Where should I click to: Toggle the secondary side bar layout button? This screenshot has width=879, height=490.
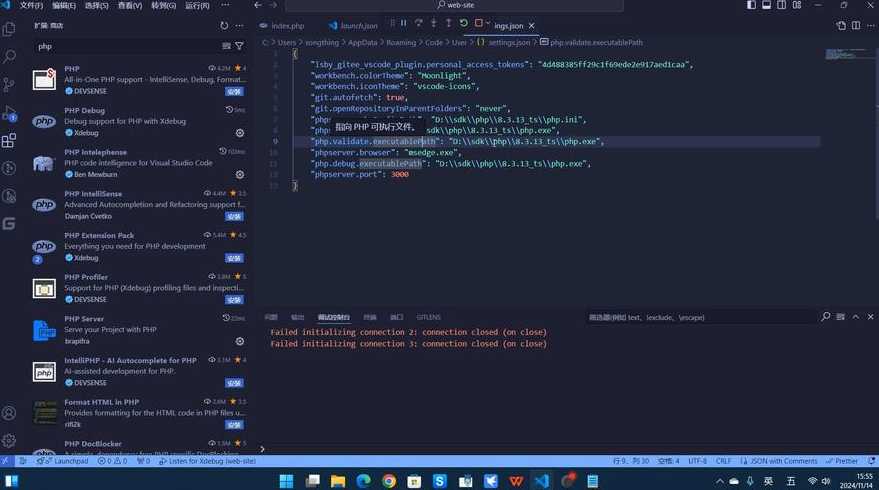pyautogui.click(x=781, y=5)
